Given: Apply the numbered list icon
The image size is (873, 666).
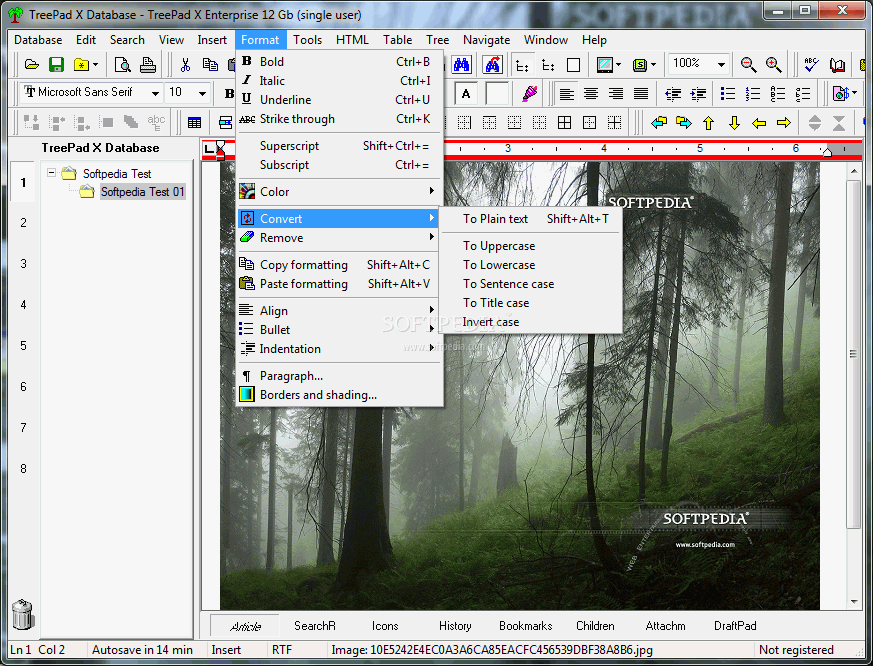Looking at the screenshot, I should 752,94.
